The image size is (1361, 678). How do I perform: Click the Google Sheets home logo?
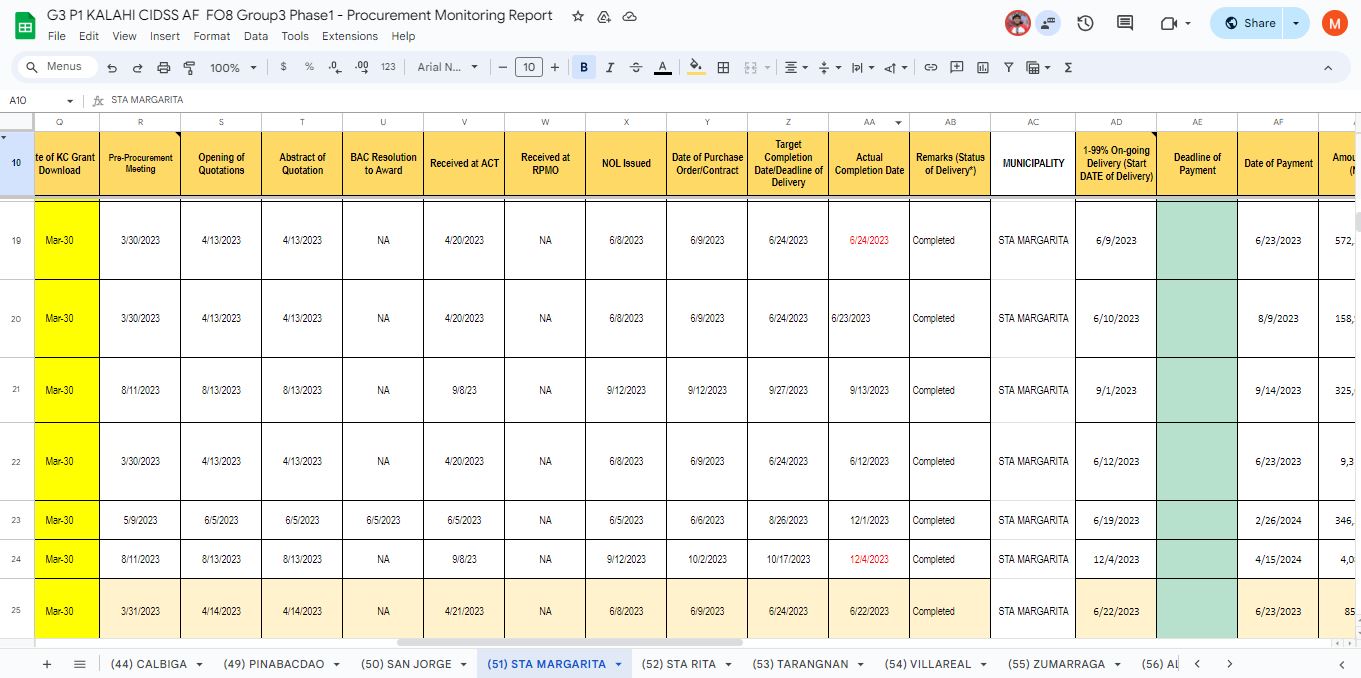(25, 24)
